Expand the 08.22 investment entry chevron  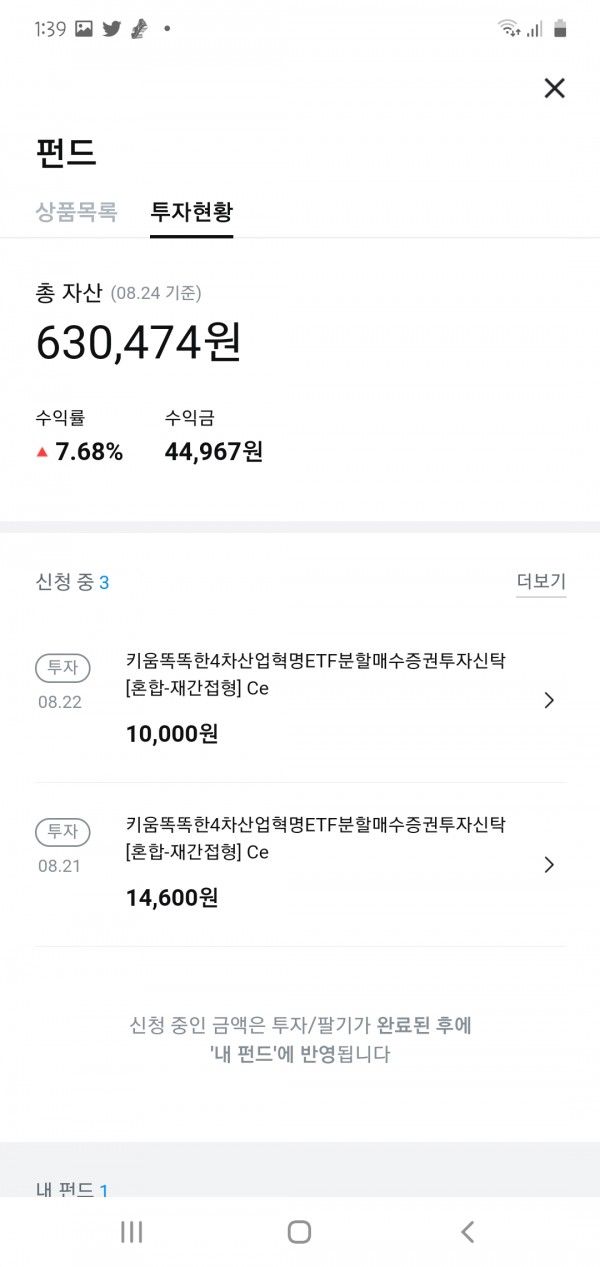[x=548, y=700]
